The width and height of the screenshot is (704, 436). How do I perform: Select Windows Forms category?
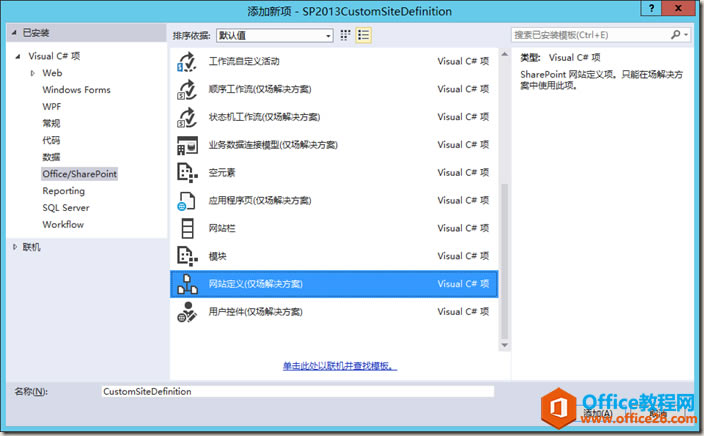pyautogui.click(x=76, y=90)
